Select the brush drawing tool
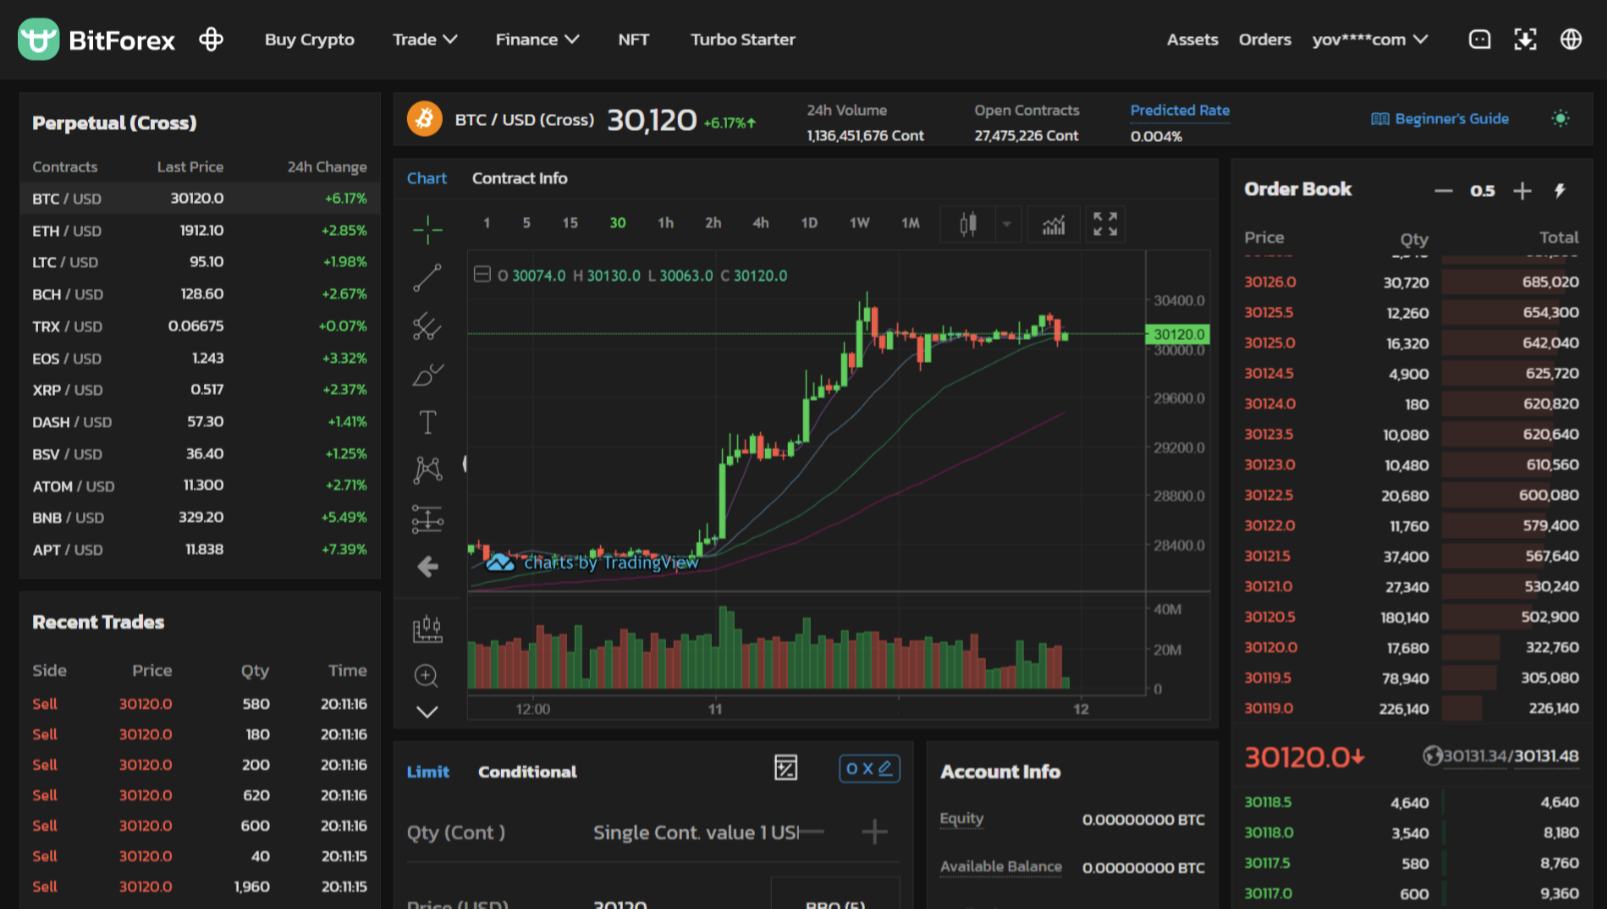This screenshot has height=909, width=1608. tap(427, 375)
